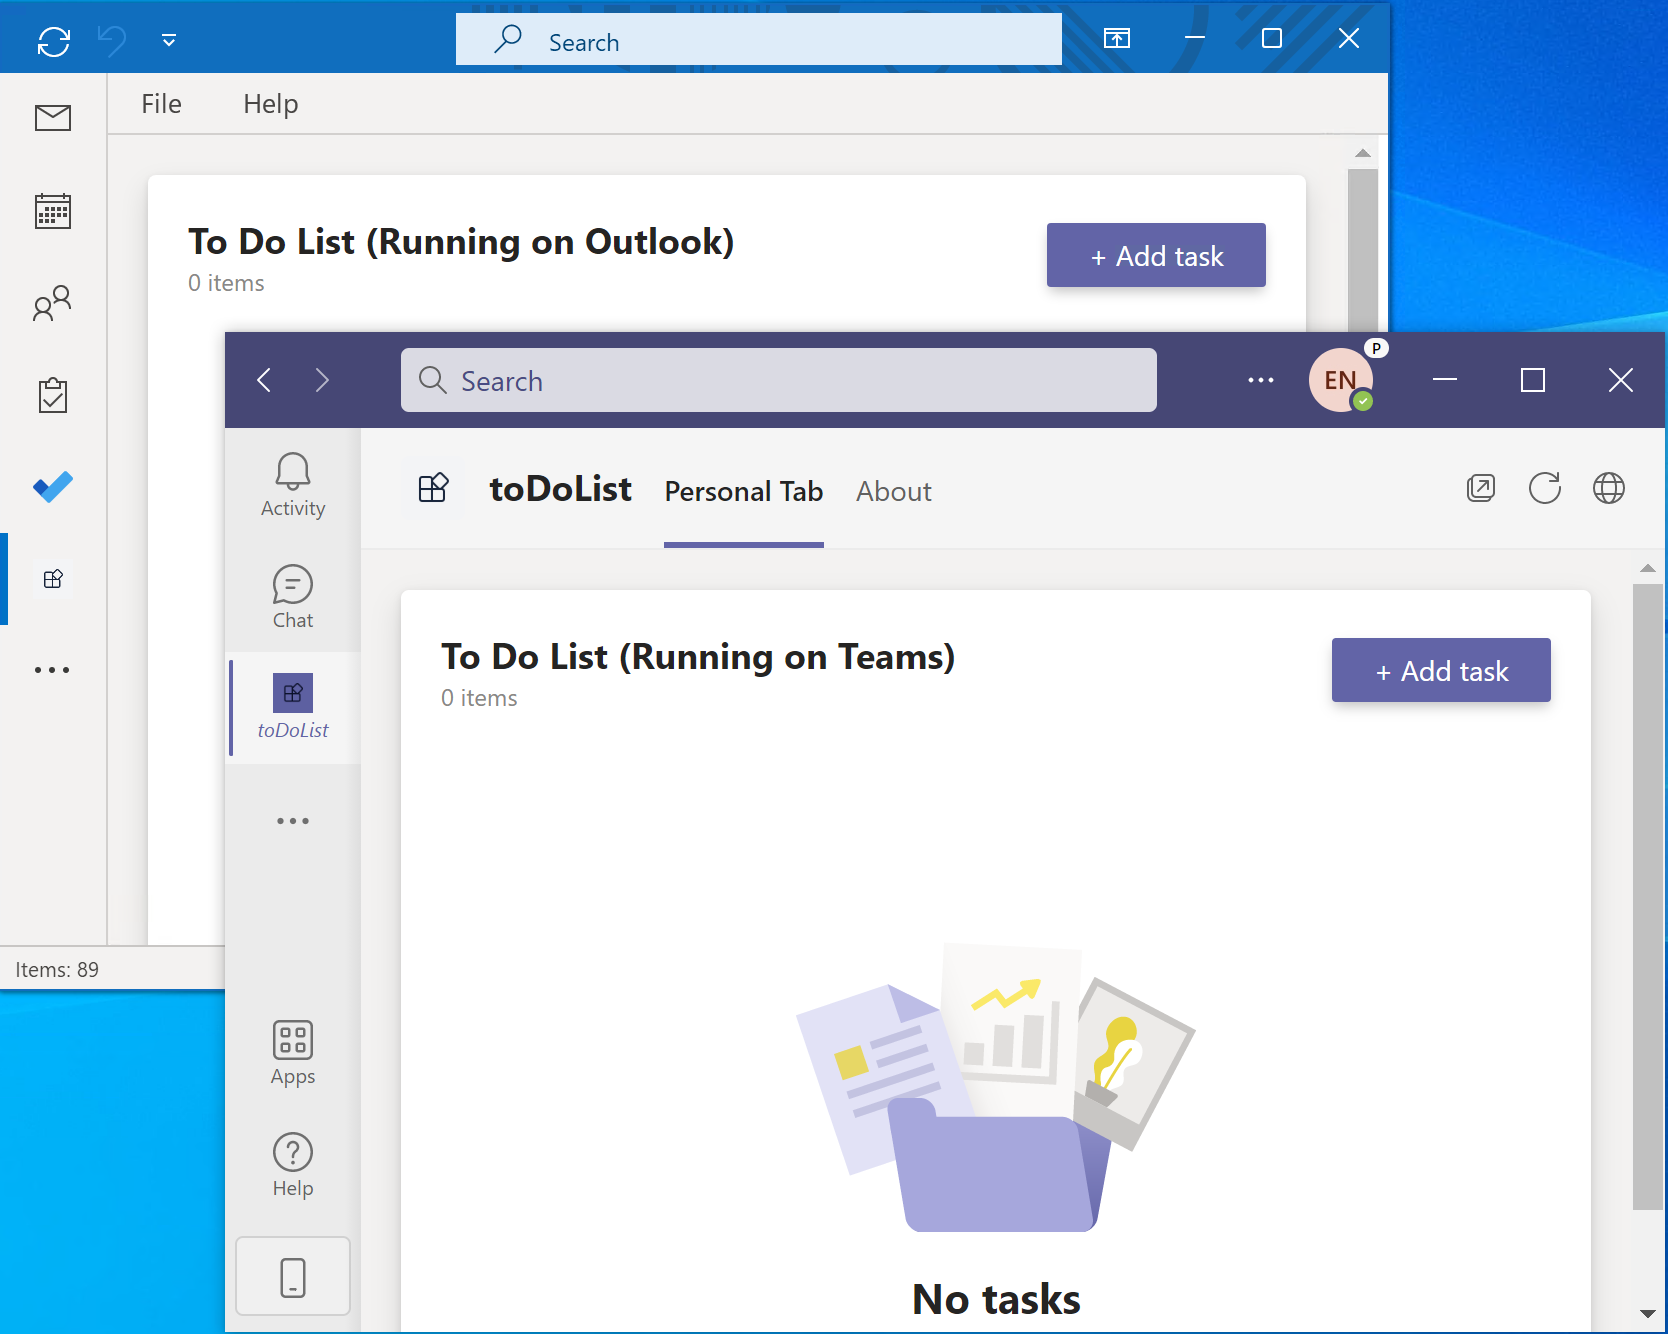Open Teams Activity feed
The image size is (1668, 1334).
(x=293, y=485)
